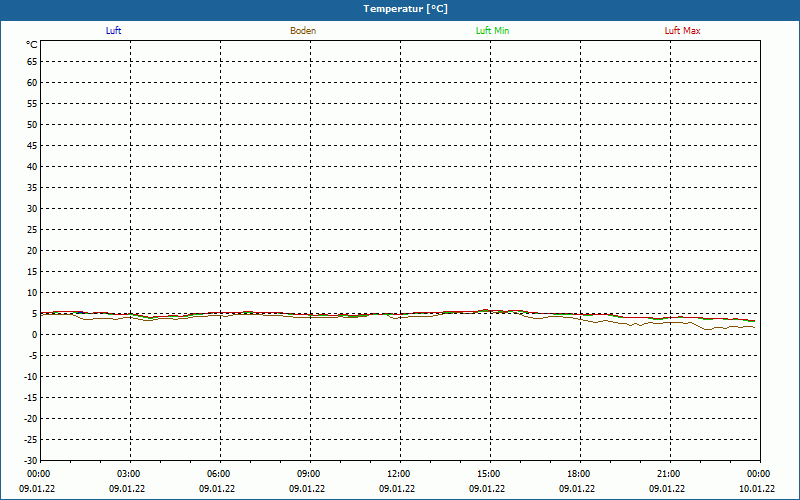Click the 60 value on the temperature axis
Screen dimensions: 800x500
32,83
